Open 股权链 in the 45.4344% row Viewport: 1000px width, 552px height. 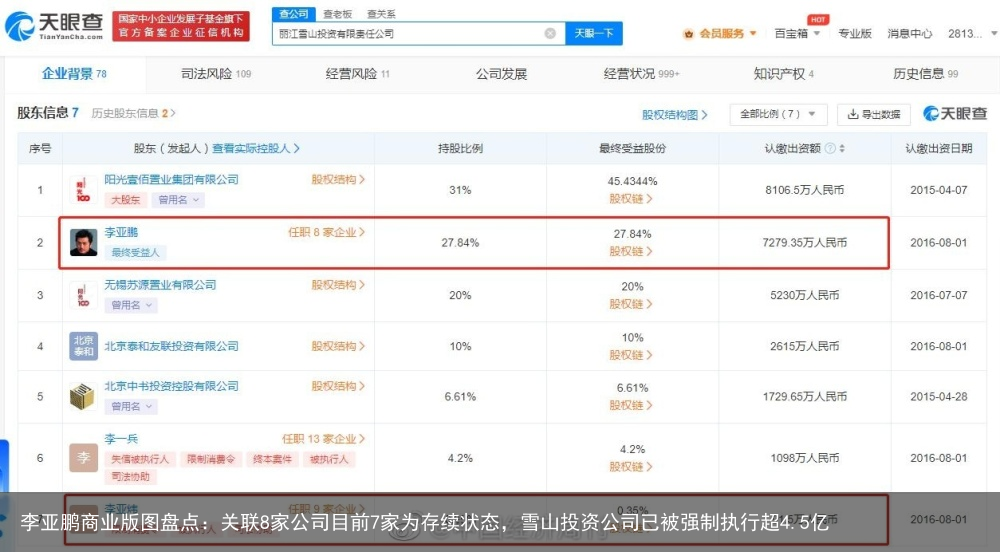point(631,199)
